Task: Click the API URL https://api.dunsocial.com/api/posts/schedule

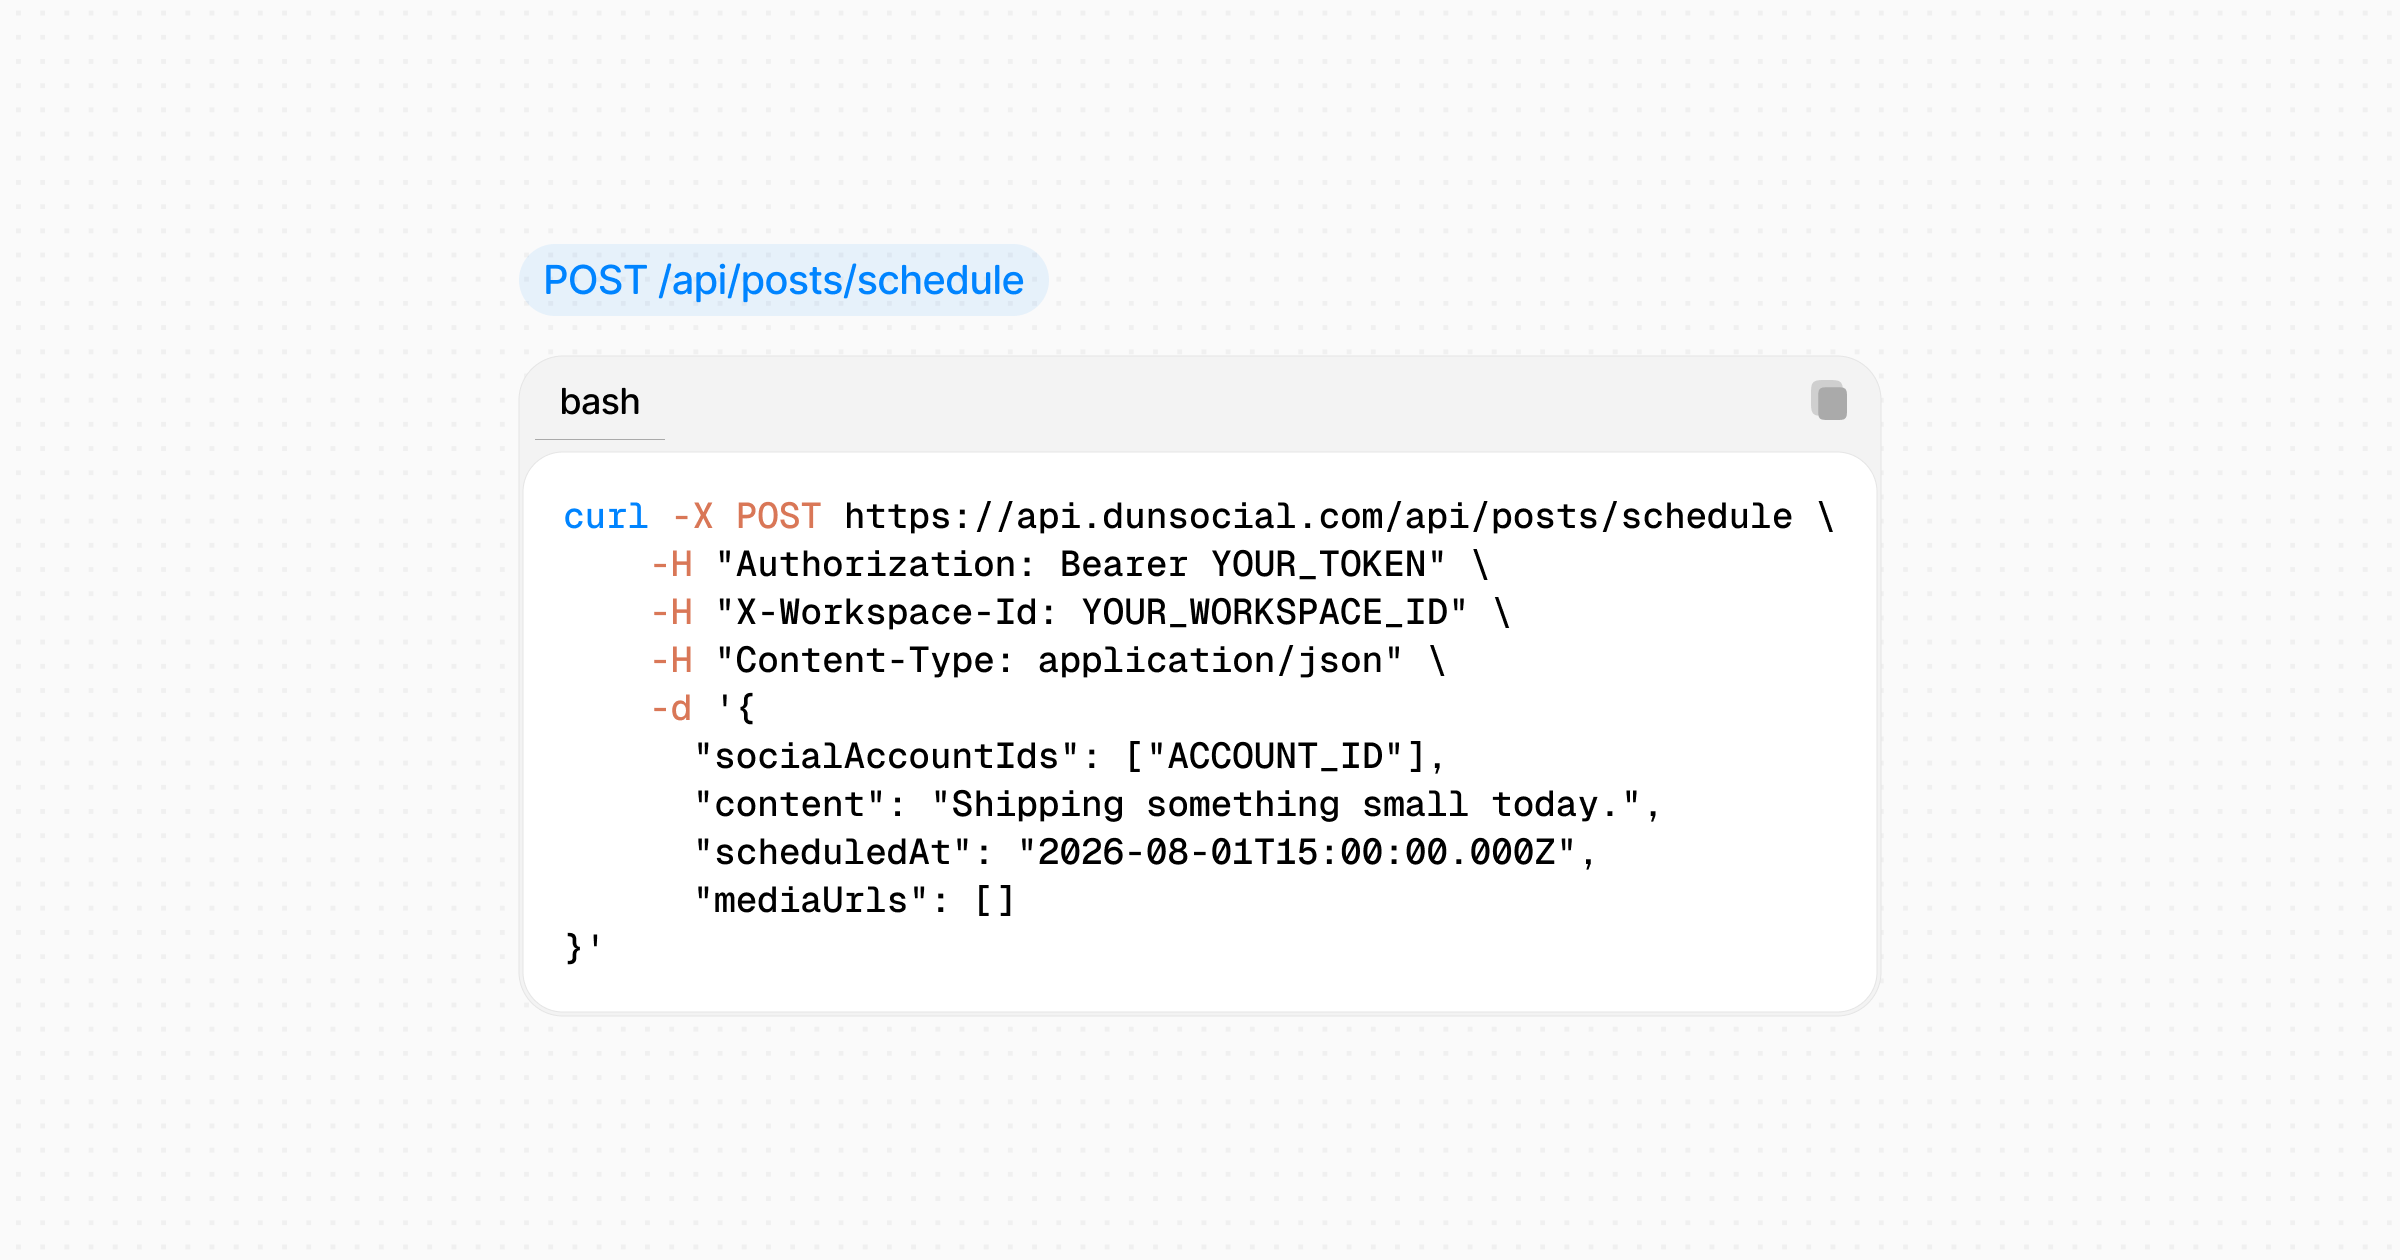Action: coord(1318,517)
